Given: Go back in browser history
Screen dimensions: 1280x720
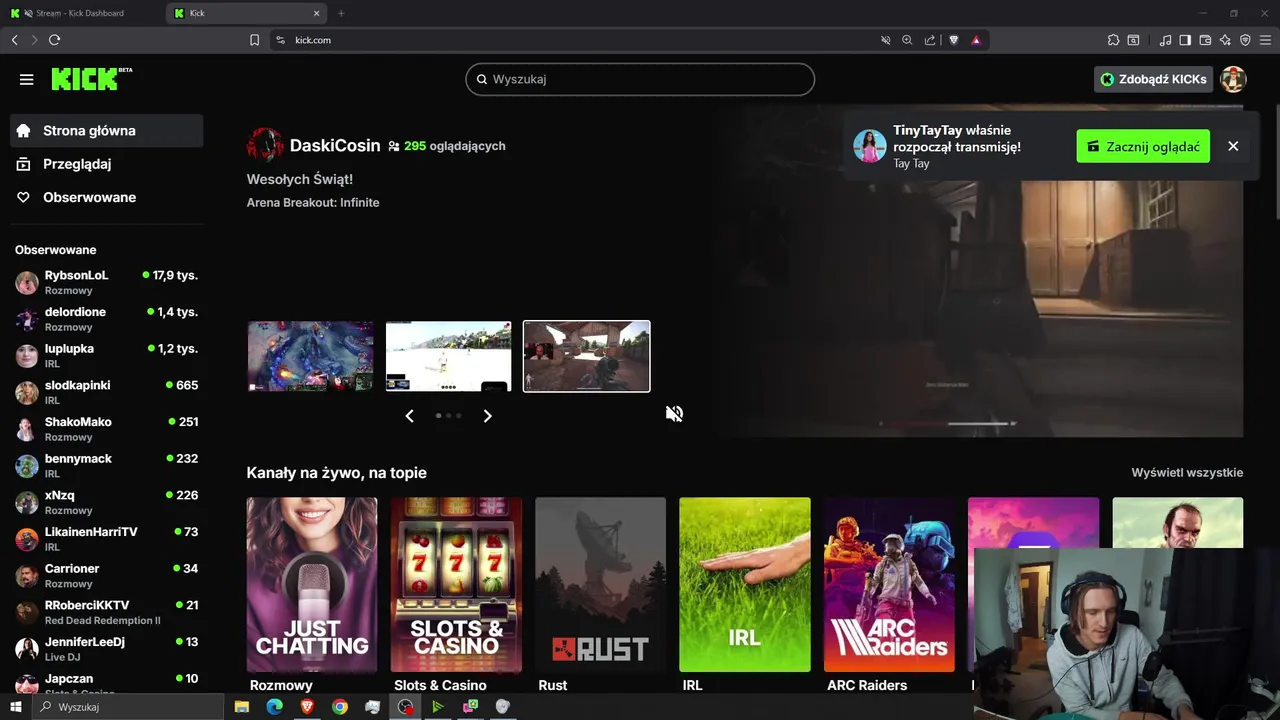Looking at the screenshot, I should (14, 40).
